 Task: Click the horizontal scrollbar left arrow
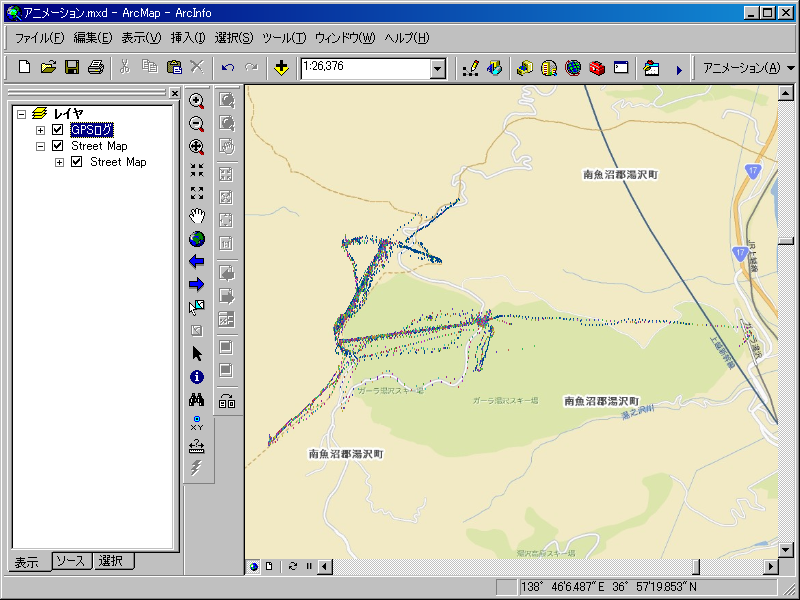pos(325,566)
